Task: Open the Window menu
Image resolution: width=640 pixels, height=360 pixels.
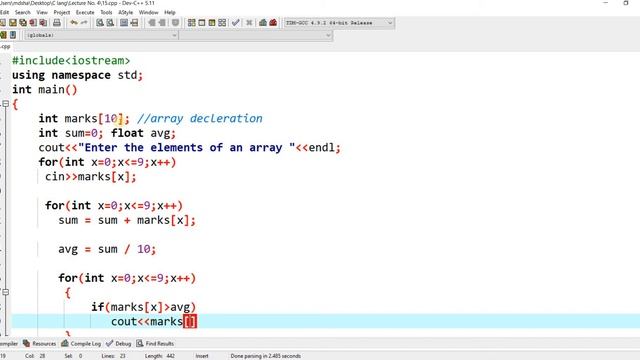Action: coord(148,12)
